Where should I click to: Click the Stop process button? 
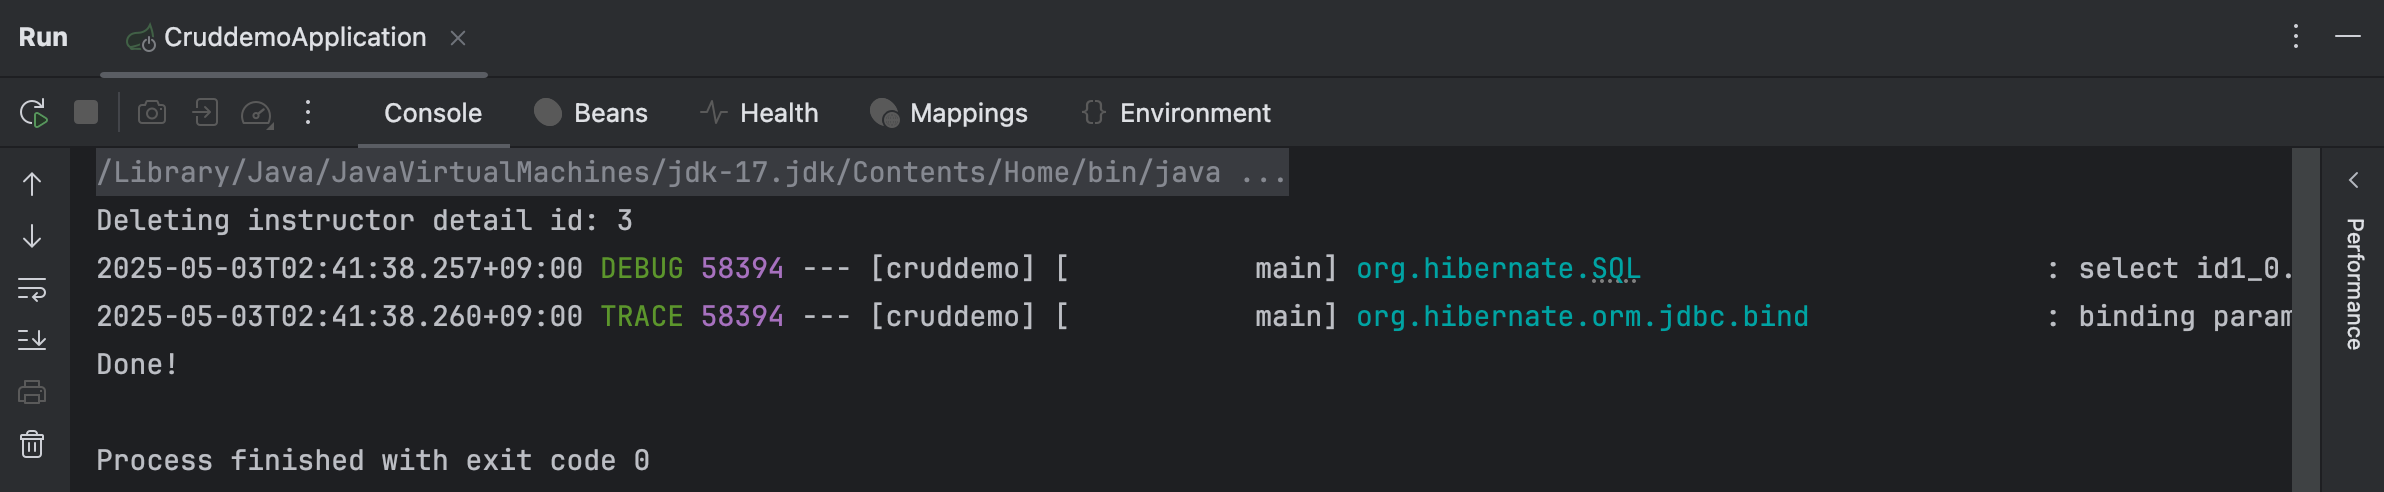[x=86, y=112]
